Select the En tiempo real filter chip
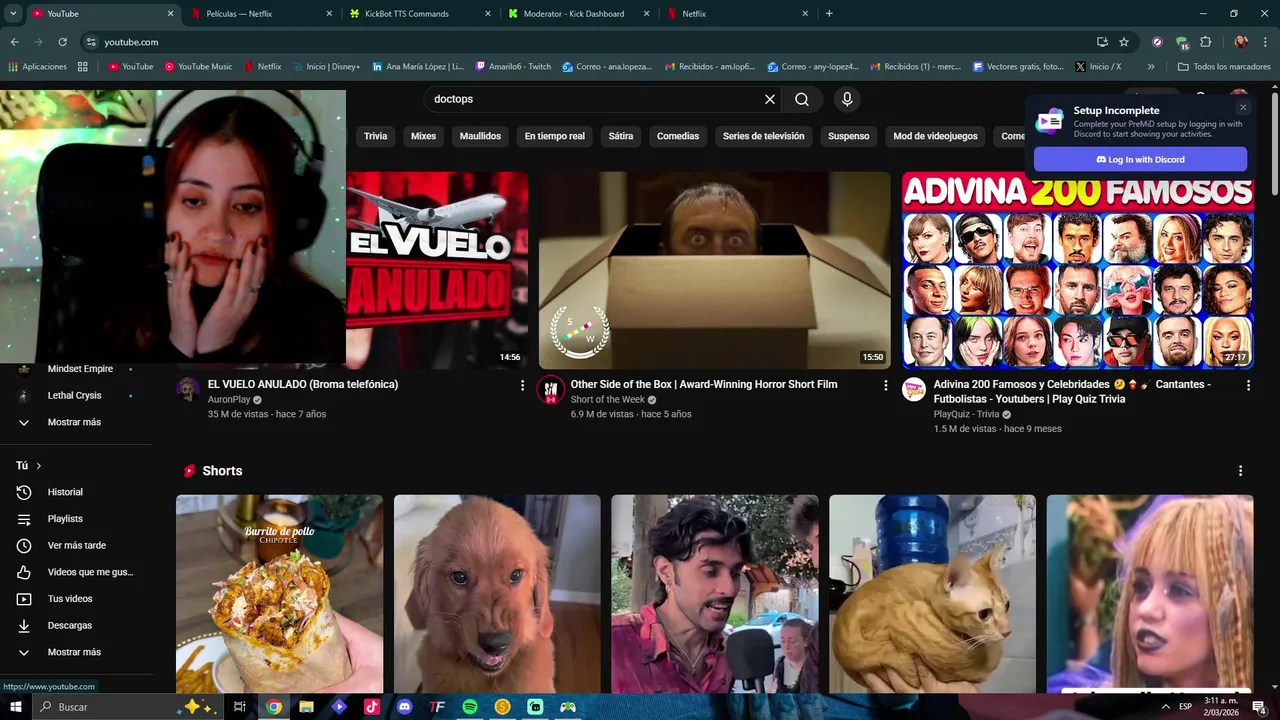Image resolution: width=1280 pixels, height=720 pixels. tap(555, 136)
